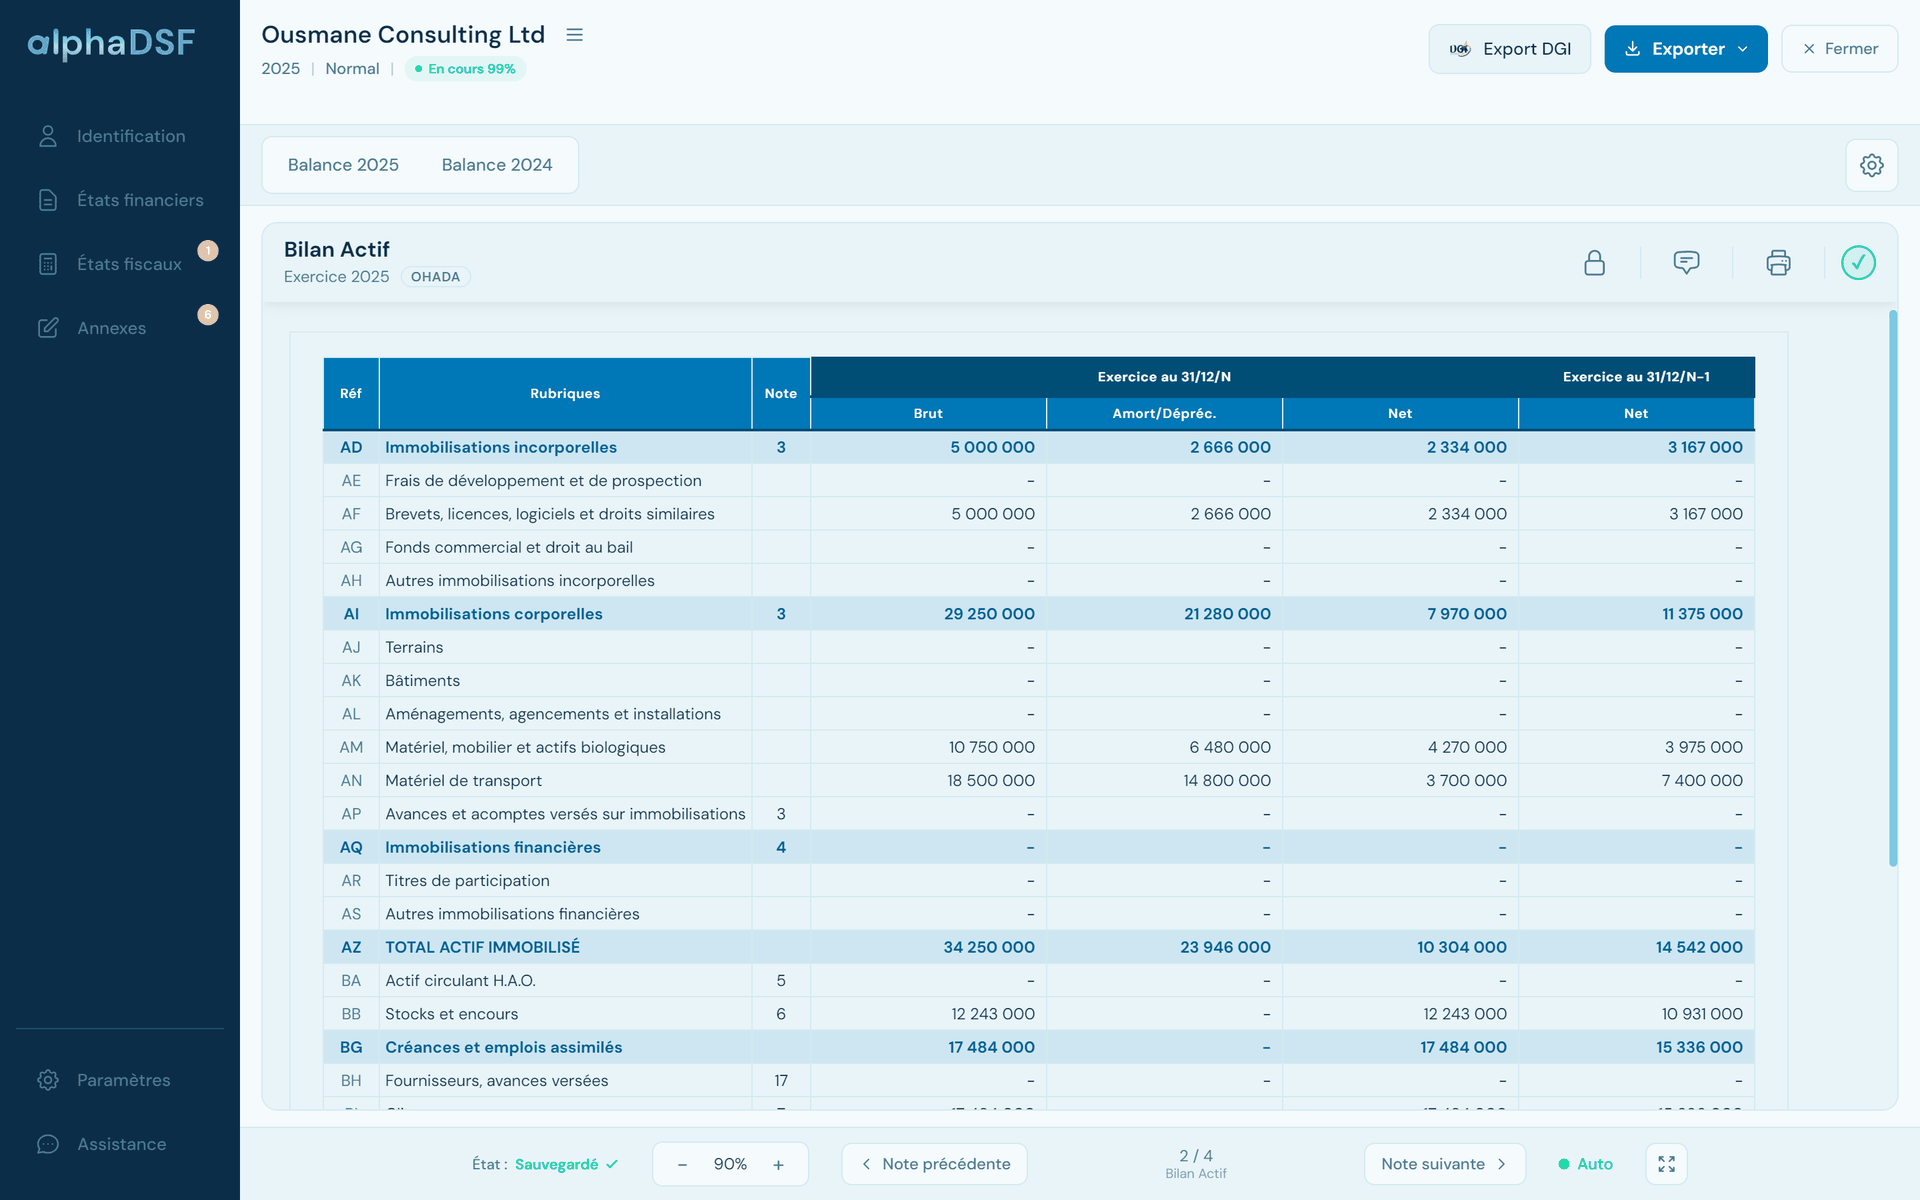Open the hamburger menu beside company name
The width and height of the screenshot is (1920, 1200).
[x=574, y=35]
